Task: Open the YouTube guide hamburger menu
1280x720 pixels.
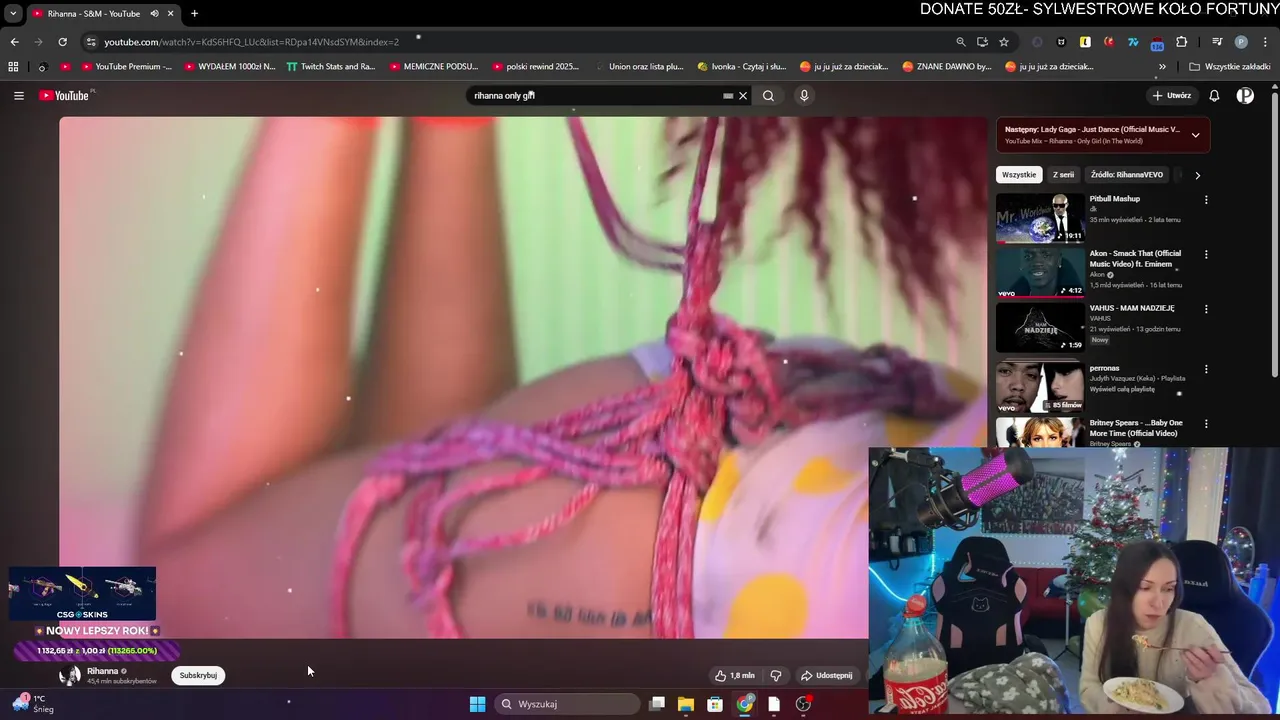Action: (x=19, y=96)
